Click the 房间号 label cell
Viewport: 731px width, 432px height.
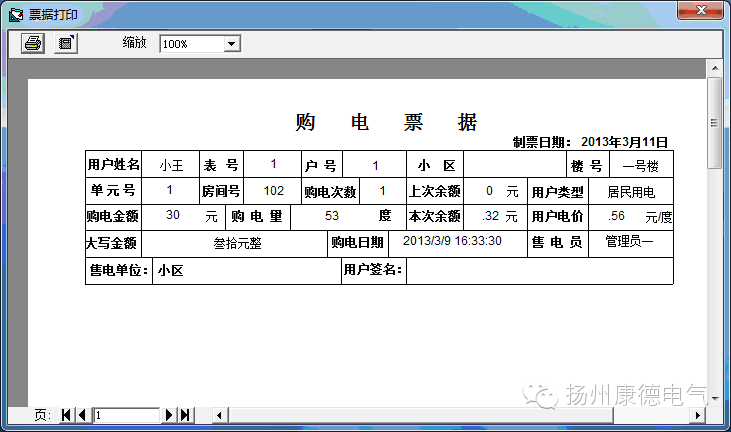(221, 191)
